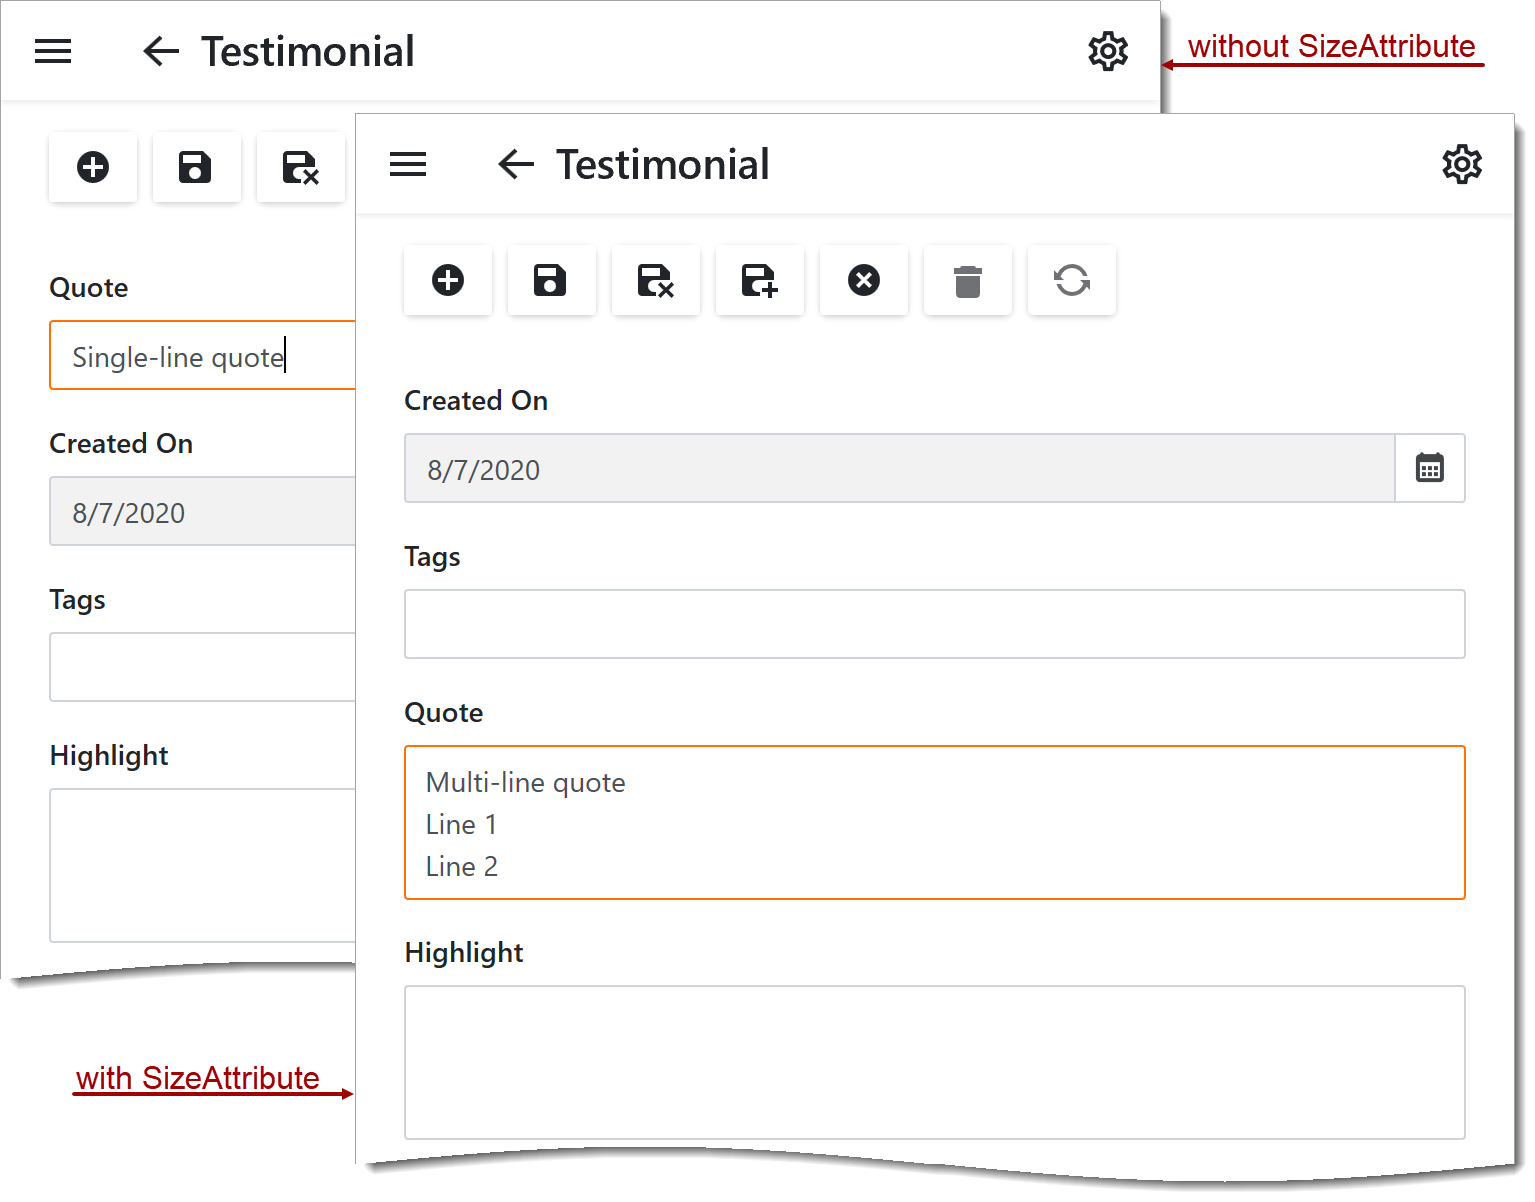Click the New (plus) icon in front window

tap(448, 280)
